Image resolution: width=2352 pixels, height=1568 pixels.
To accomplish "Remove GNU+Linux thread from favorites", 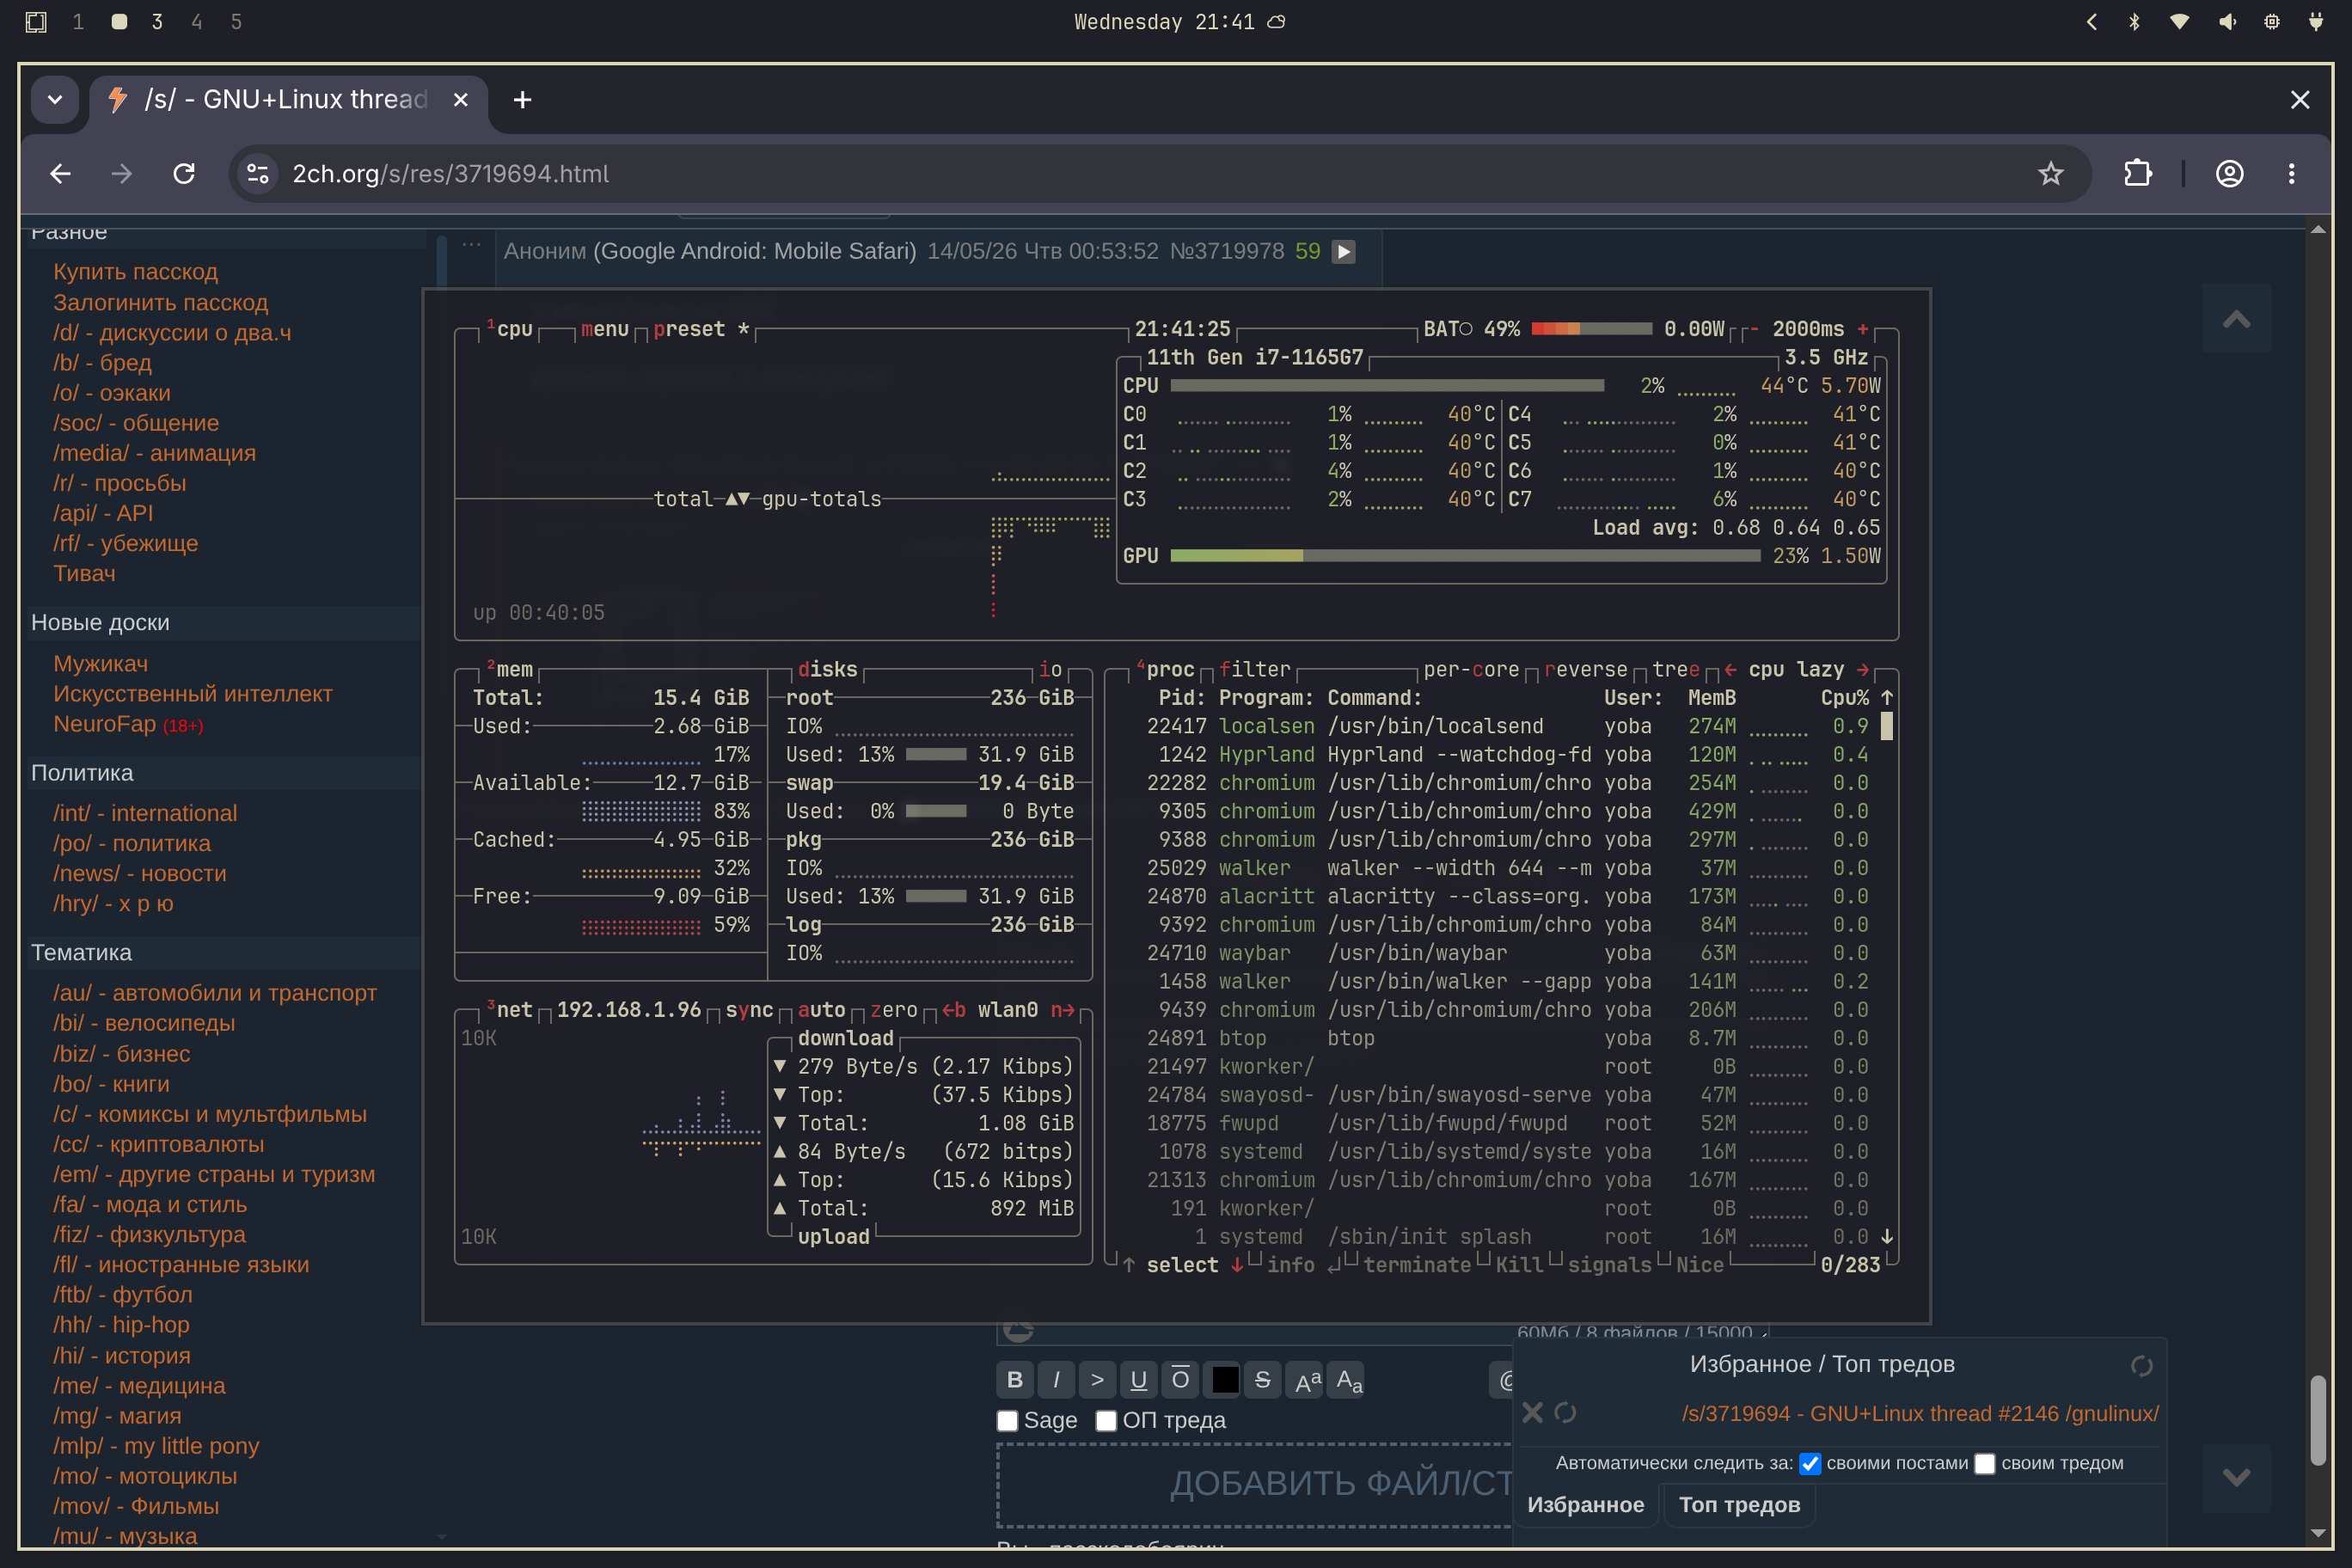I will pos(1532,1412).
